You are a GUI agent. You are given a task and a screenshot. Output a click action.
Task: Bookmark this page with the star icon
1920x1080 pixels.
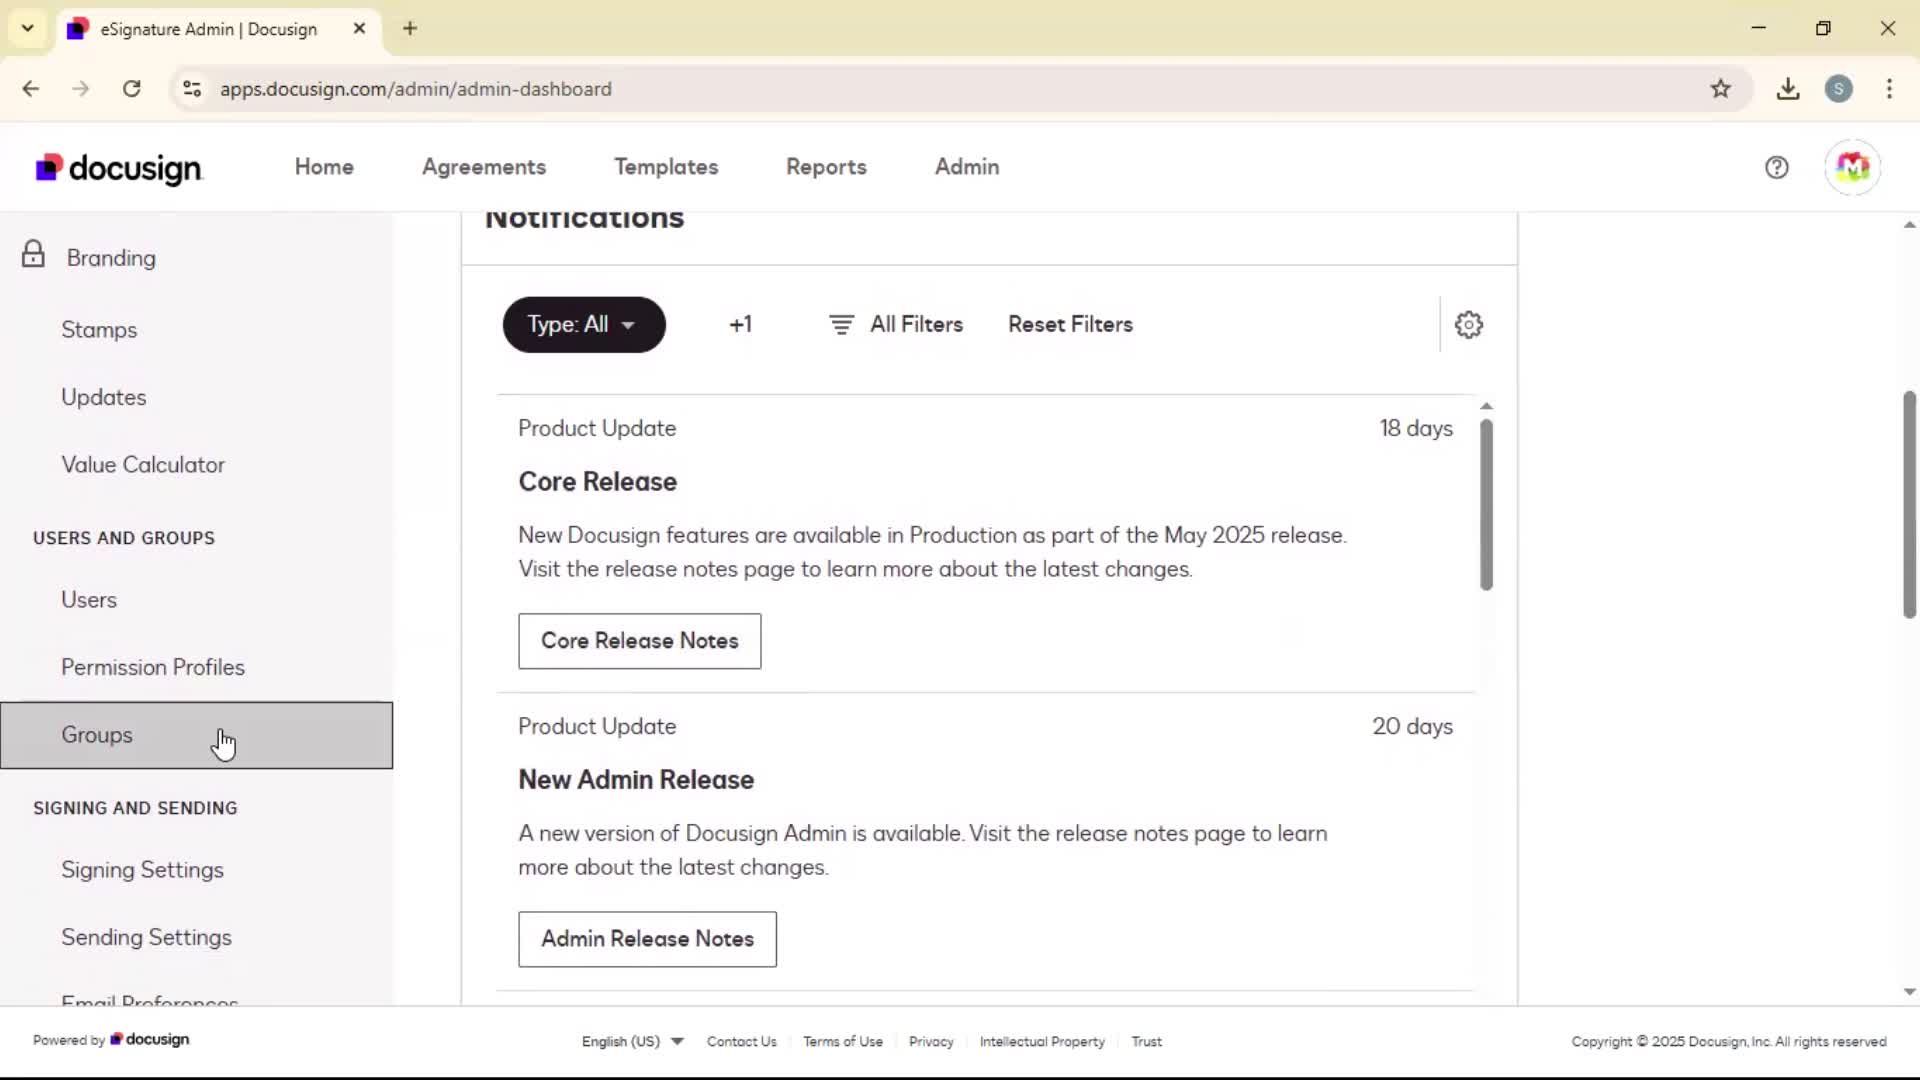[1720, 89]
